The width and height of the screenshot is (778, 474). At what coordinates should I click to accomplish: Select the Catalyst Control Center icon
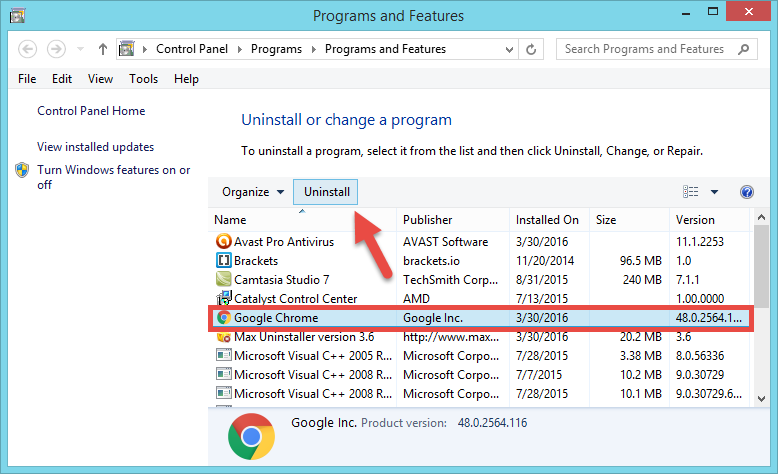coord(224,298)
